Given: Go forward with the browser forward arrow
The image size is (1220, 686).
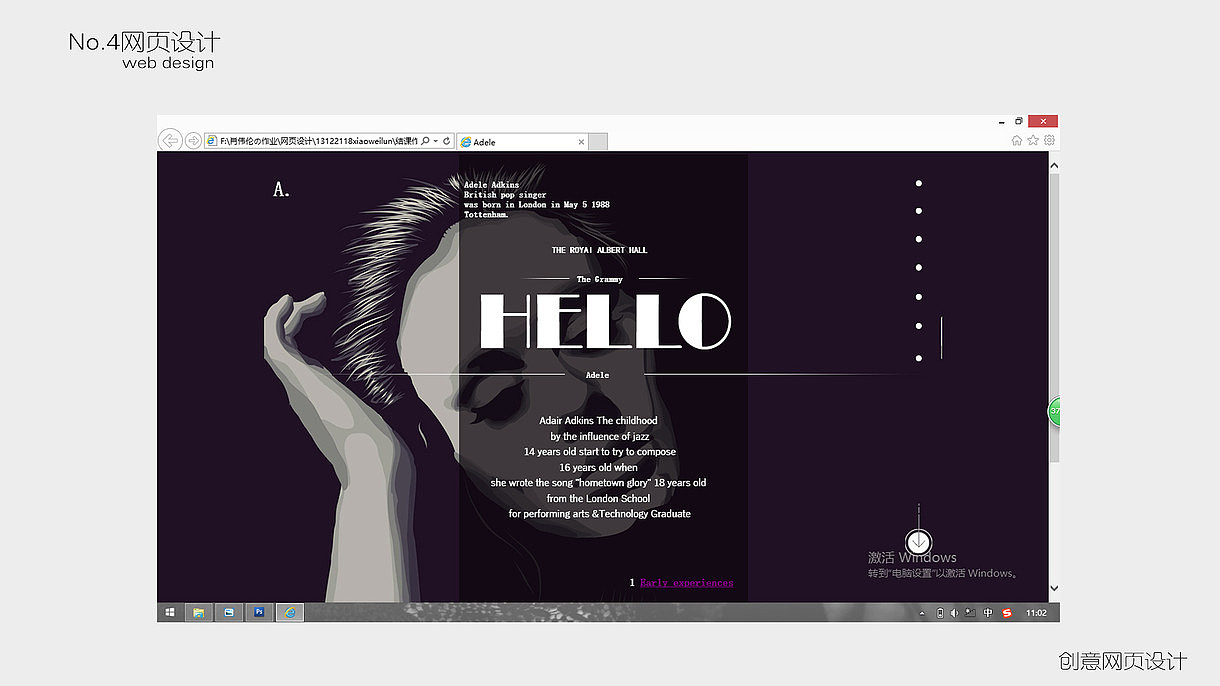Looking at the screenshot, I should click(193, 141).
